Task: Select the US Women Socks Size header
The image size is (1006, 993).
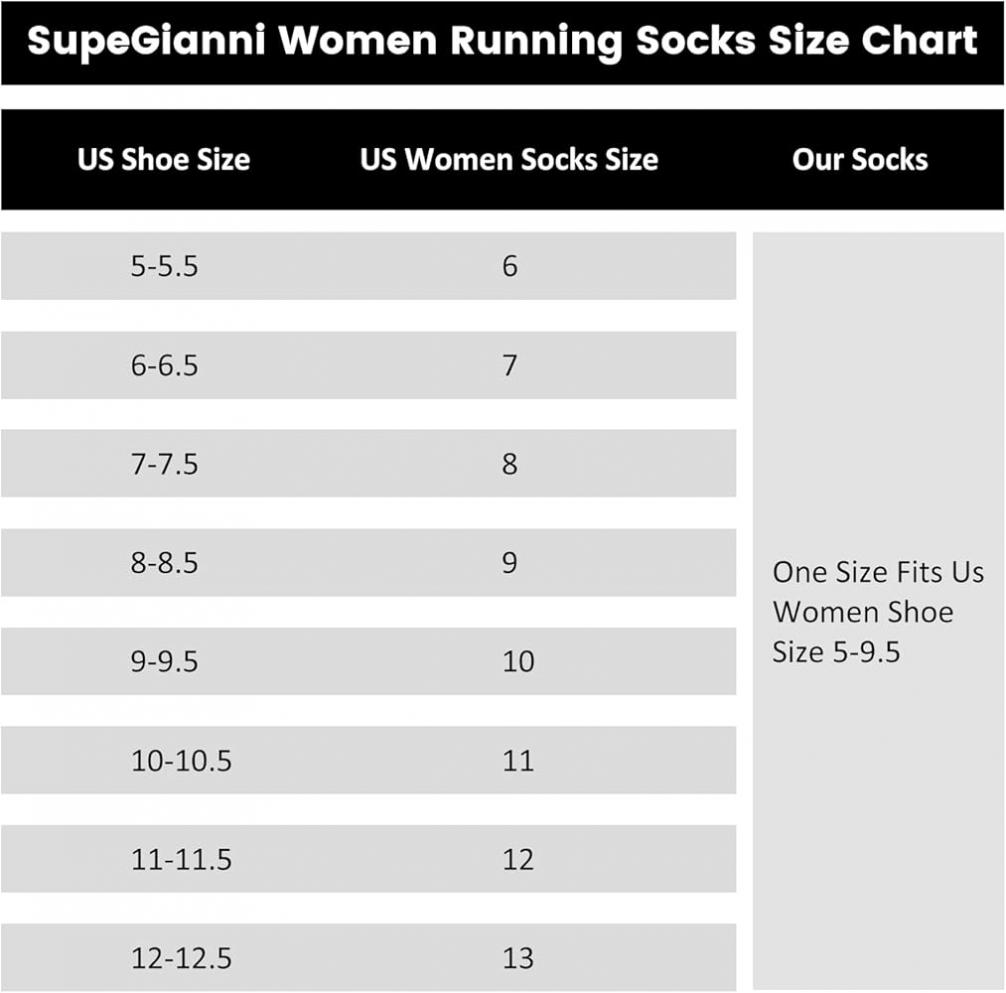Action: (x=509, y=159)
